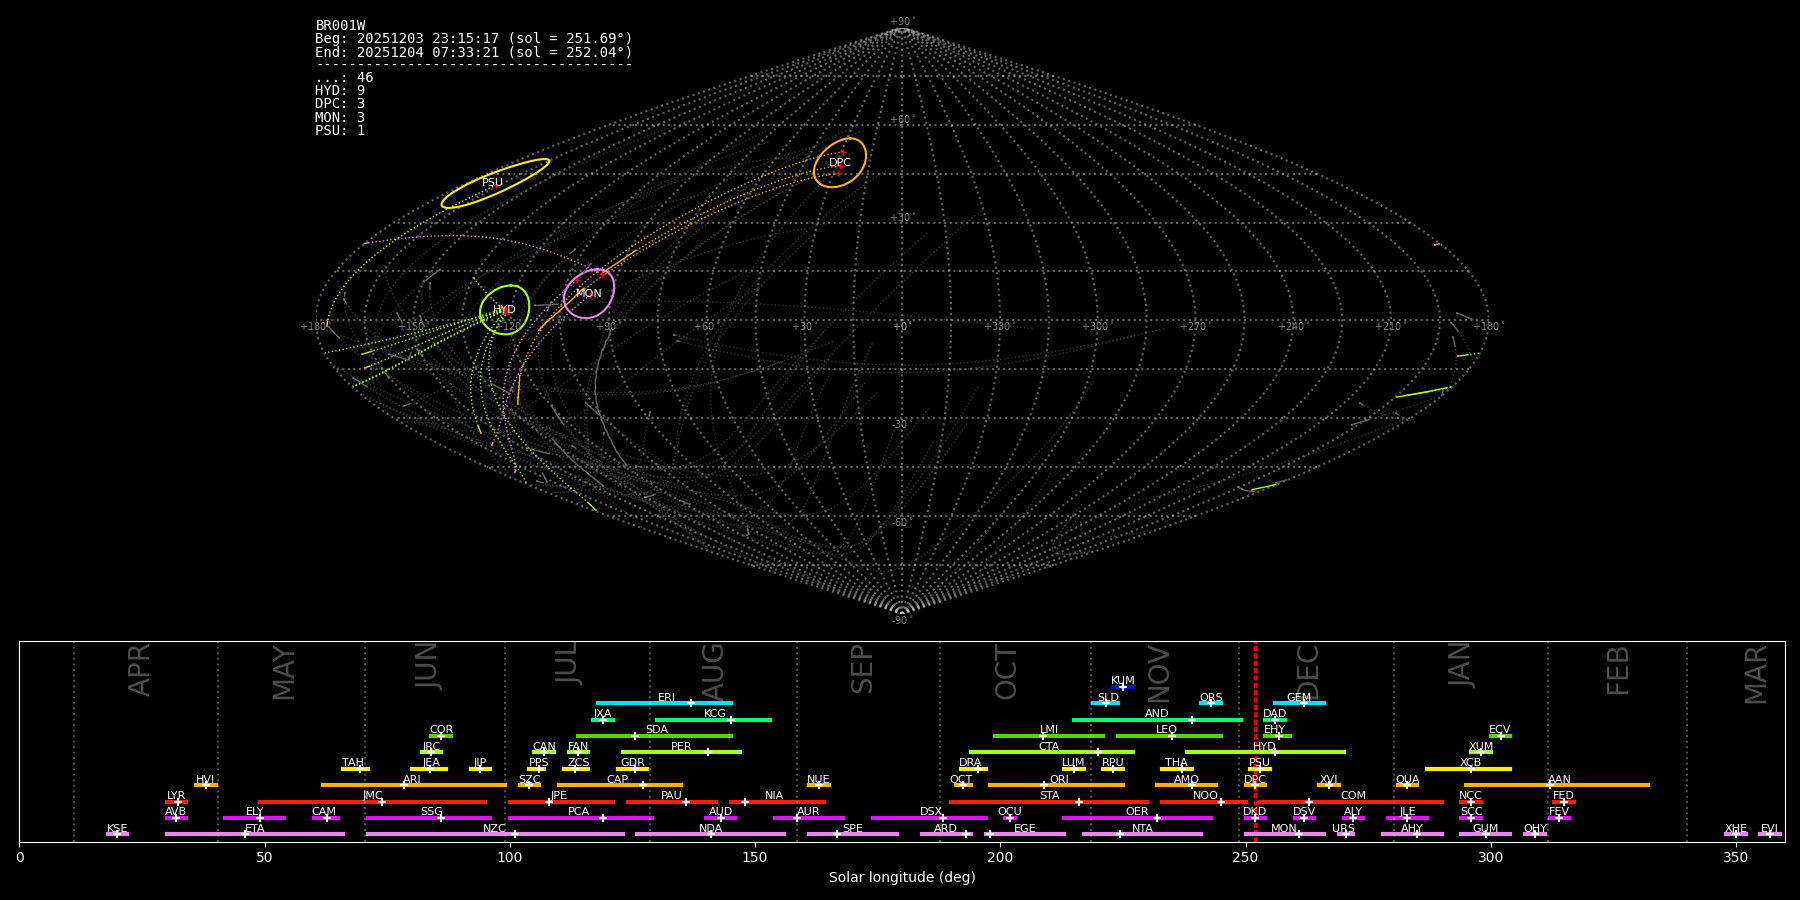The width and height of the screenshot is (1800, 900).
Task: Click the LMI shower label in timeline
Action: [x=1049, y=730]
